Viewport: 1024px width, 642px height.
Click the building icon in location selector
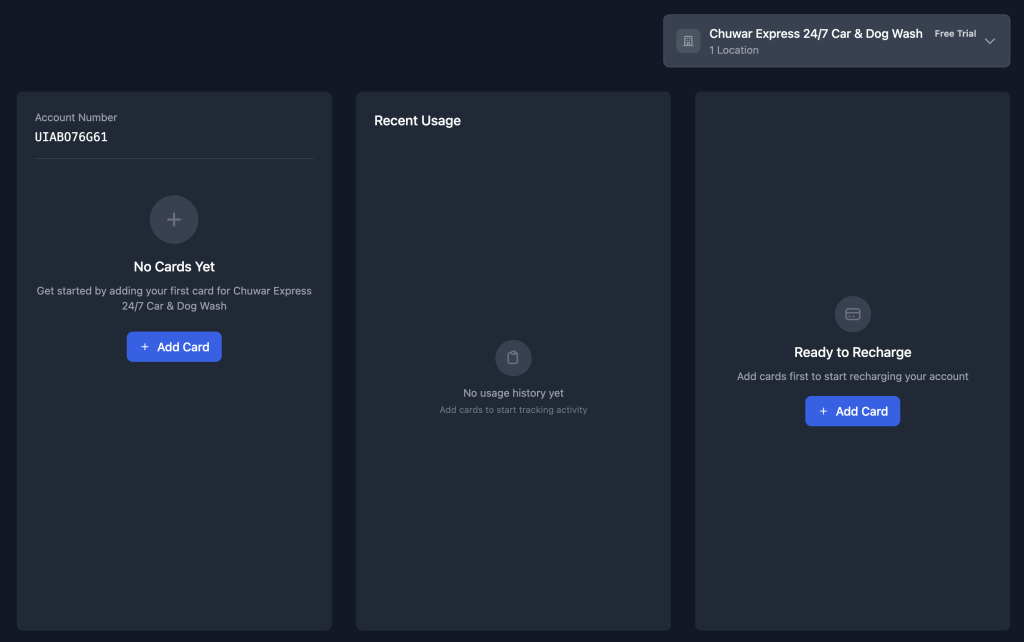click(688, 41)
